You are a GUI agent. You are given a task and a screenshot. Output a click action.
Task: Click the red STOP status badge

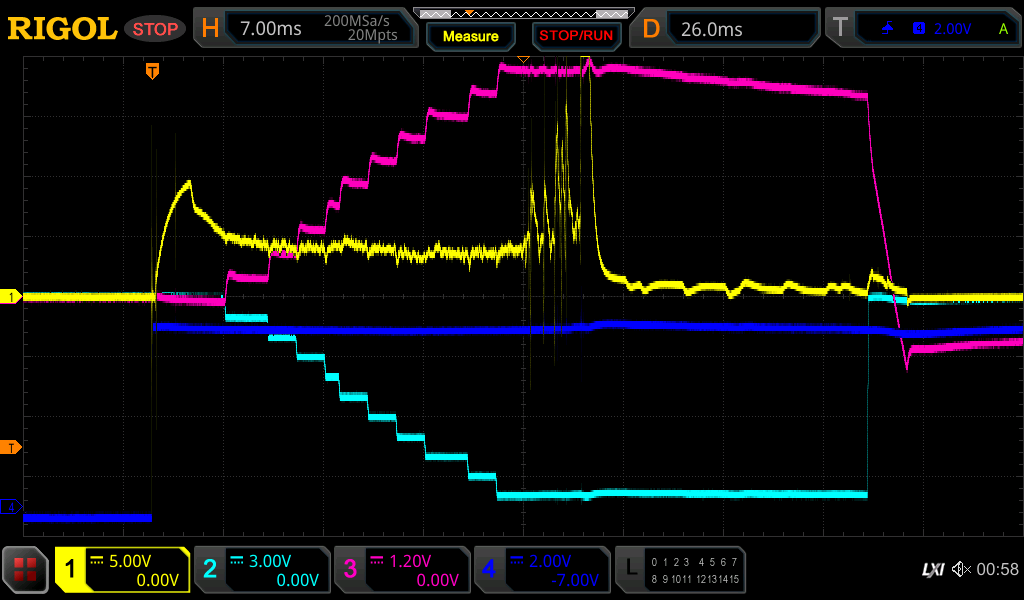click(156, 29)
